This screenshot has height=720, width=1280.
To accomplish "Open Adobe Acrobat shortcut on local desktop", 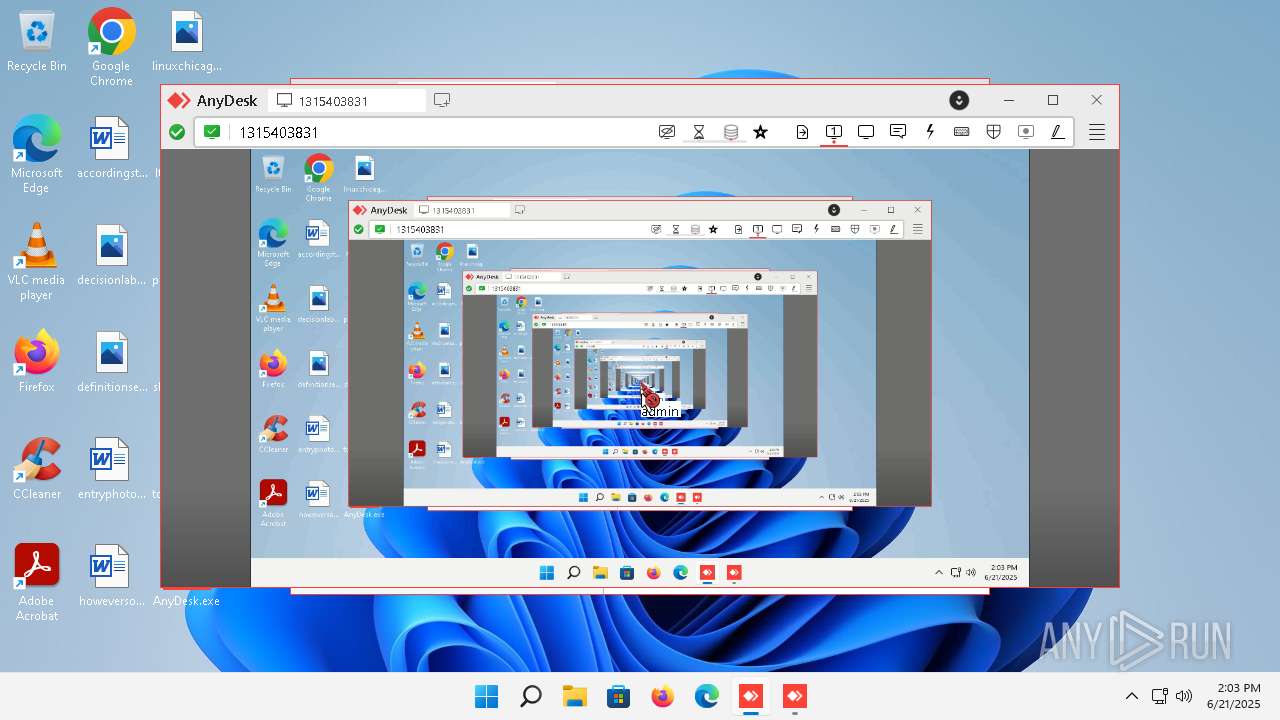I will tap(36, 583).
